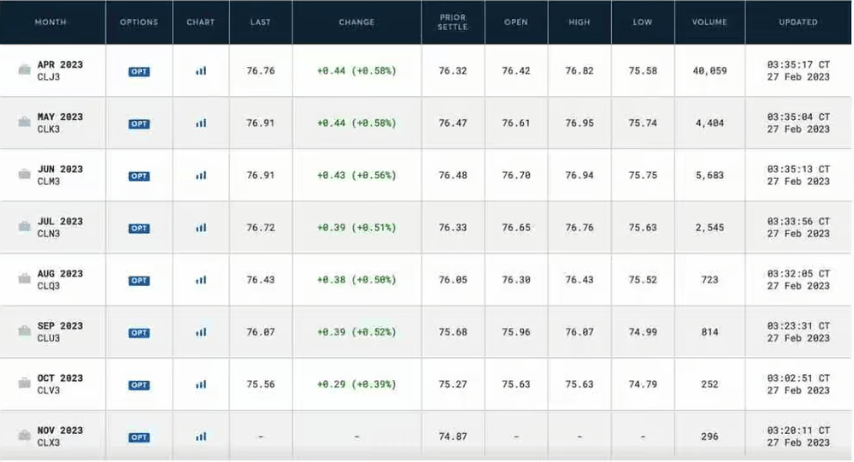Open the OCT 2023 CLV3 contract link
This screenshot has width=854, height=462.
[60, 384]
